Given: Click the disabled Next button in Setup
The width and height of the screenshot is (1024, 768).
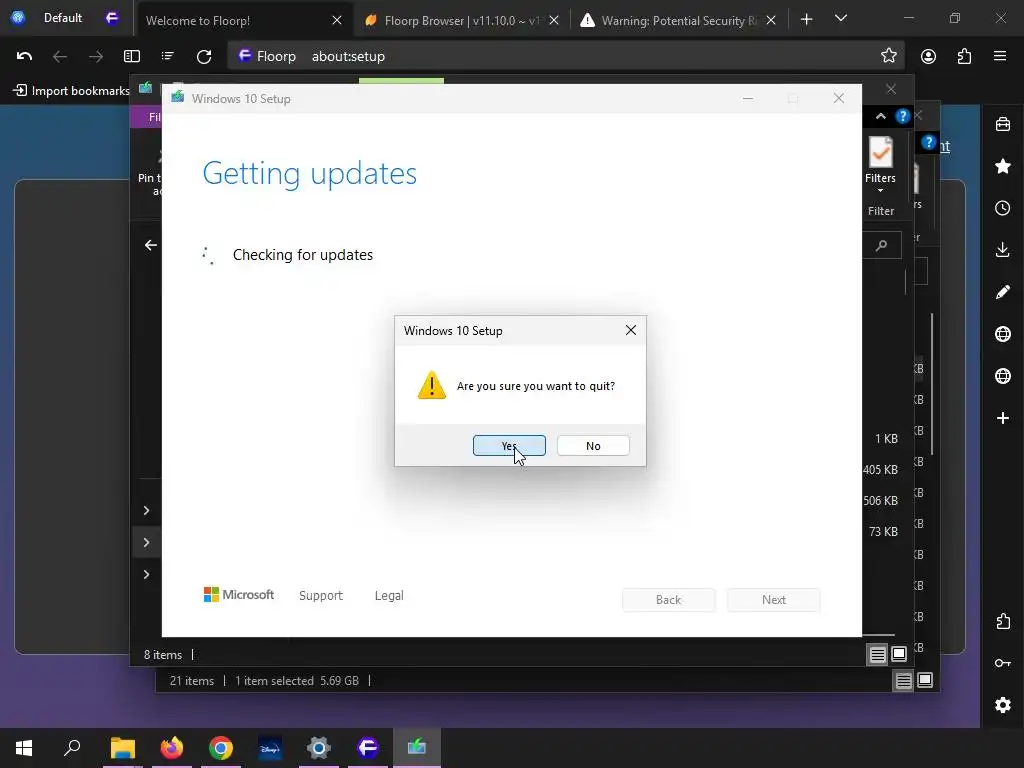Looking at the screenshot, I should pyautogui.click(x=774, y=600).
